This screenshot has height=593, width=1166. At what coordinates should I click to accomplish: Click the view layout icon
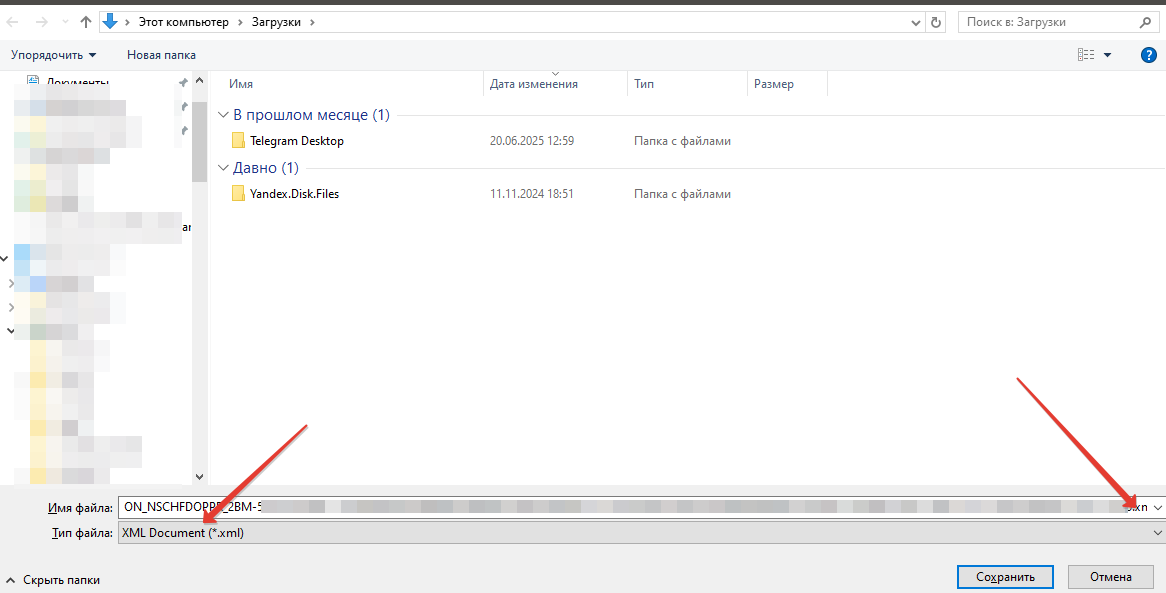pos(1086,55)
